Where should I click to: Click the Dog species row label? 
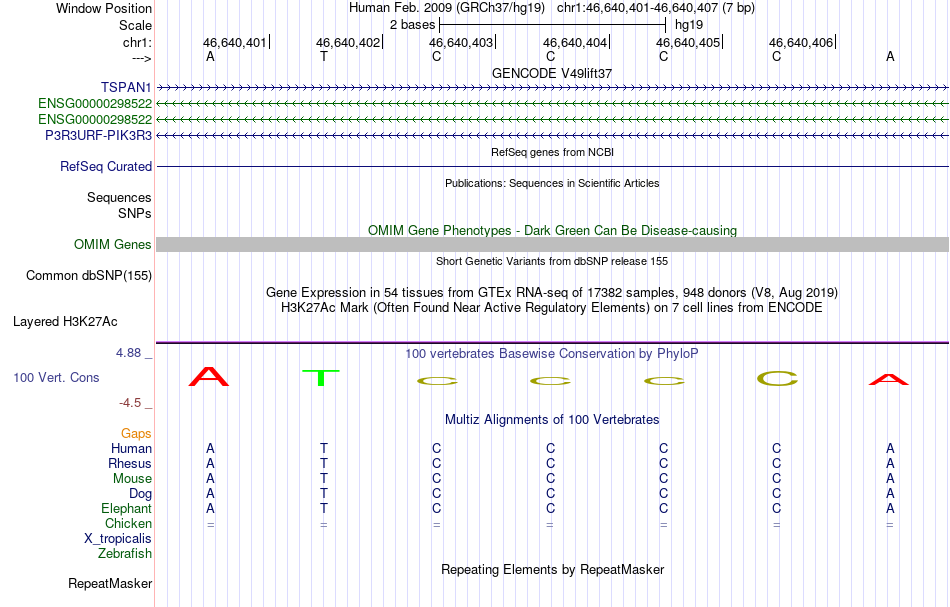pyautogui.click(x=141, y=494)
